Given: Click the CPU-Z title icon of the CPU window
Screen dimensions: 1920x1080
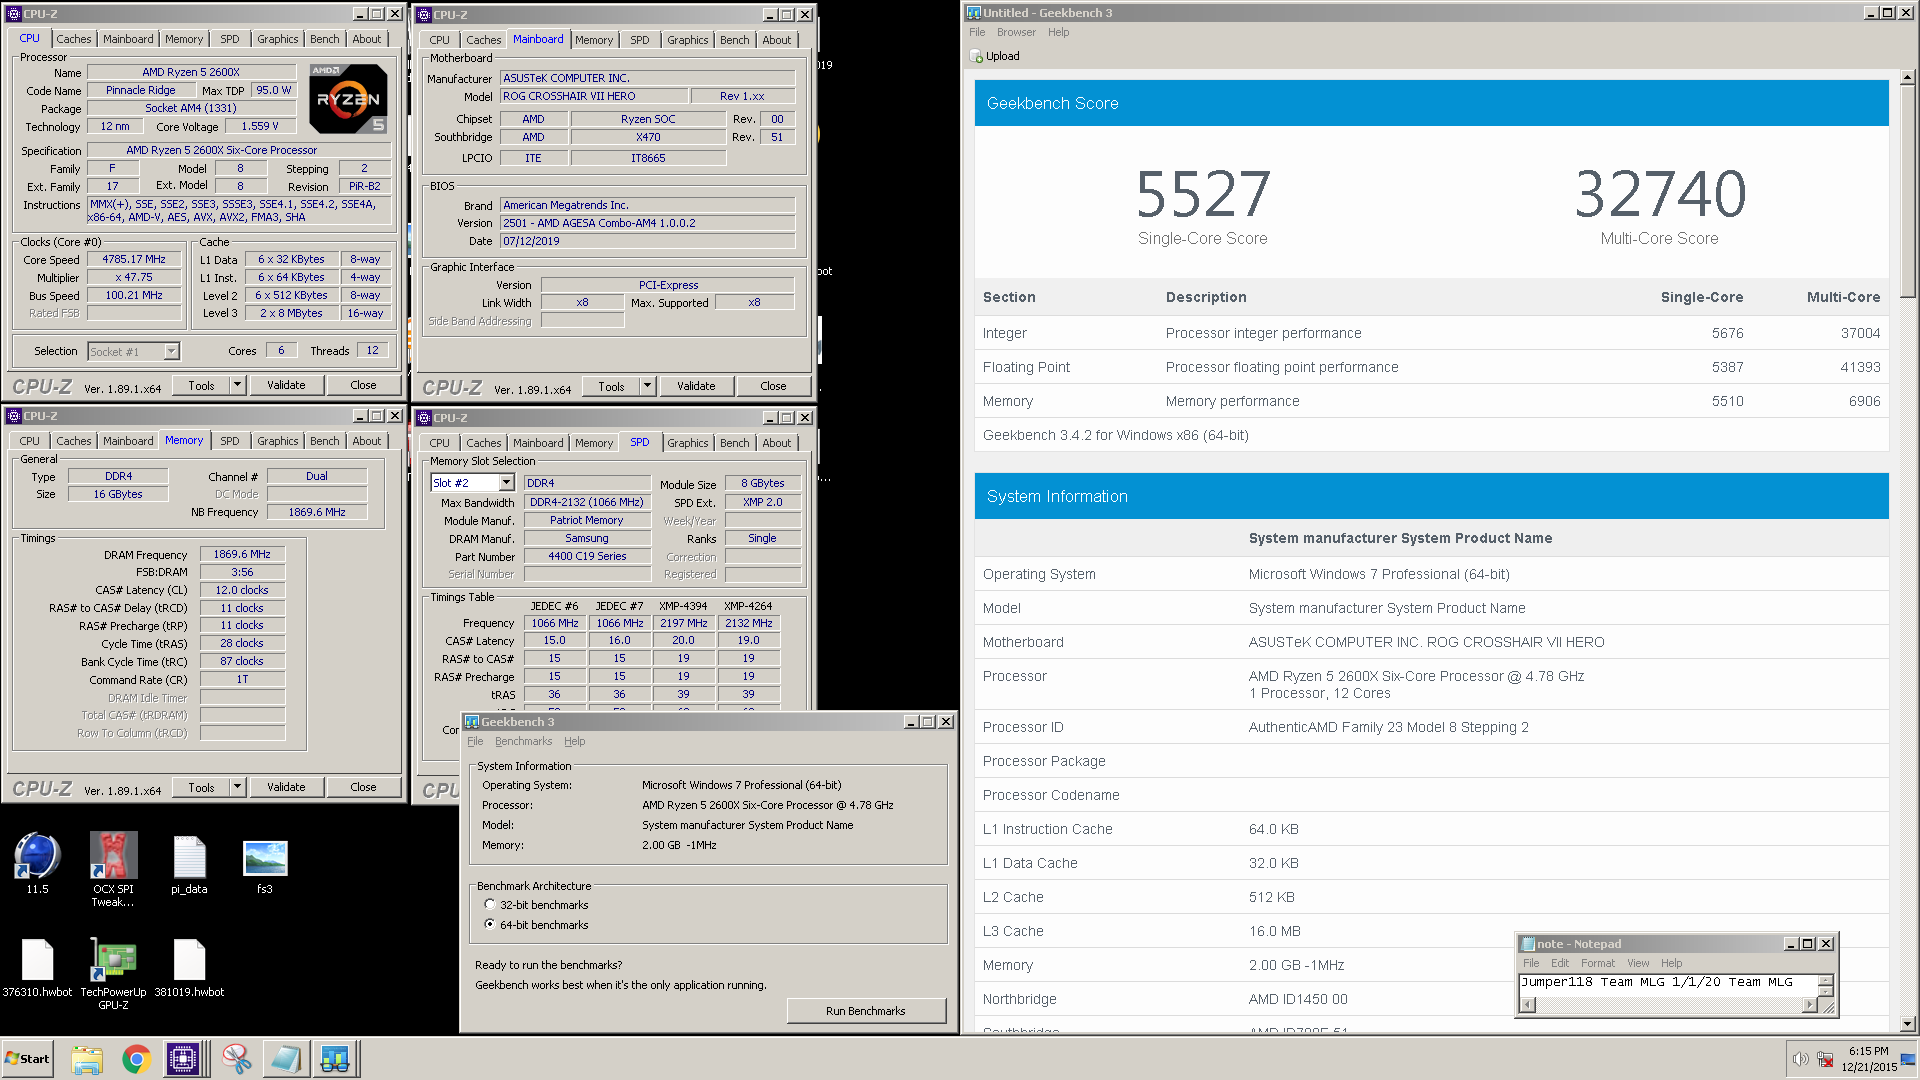Looking at the screenshot, I should point(14,14).
